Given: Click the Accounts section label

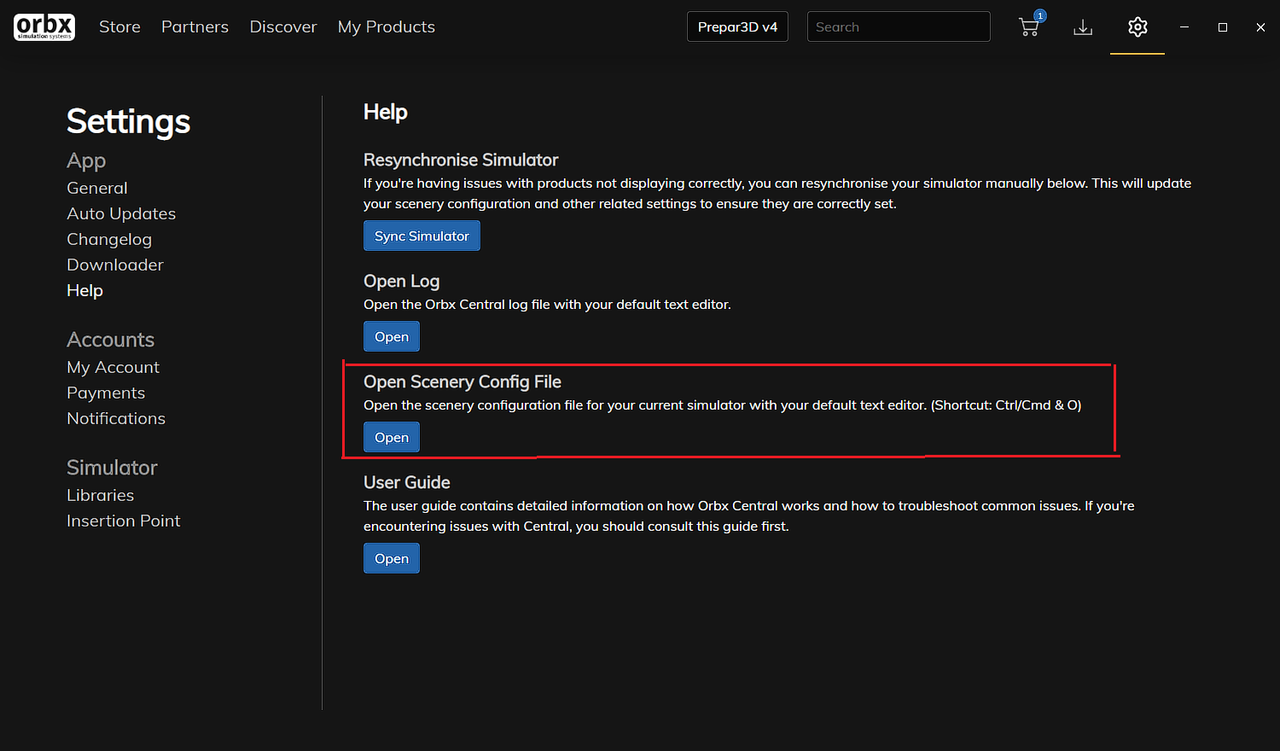Looking at the screenshot, I should (x=111, y=340).
